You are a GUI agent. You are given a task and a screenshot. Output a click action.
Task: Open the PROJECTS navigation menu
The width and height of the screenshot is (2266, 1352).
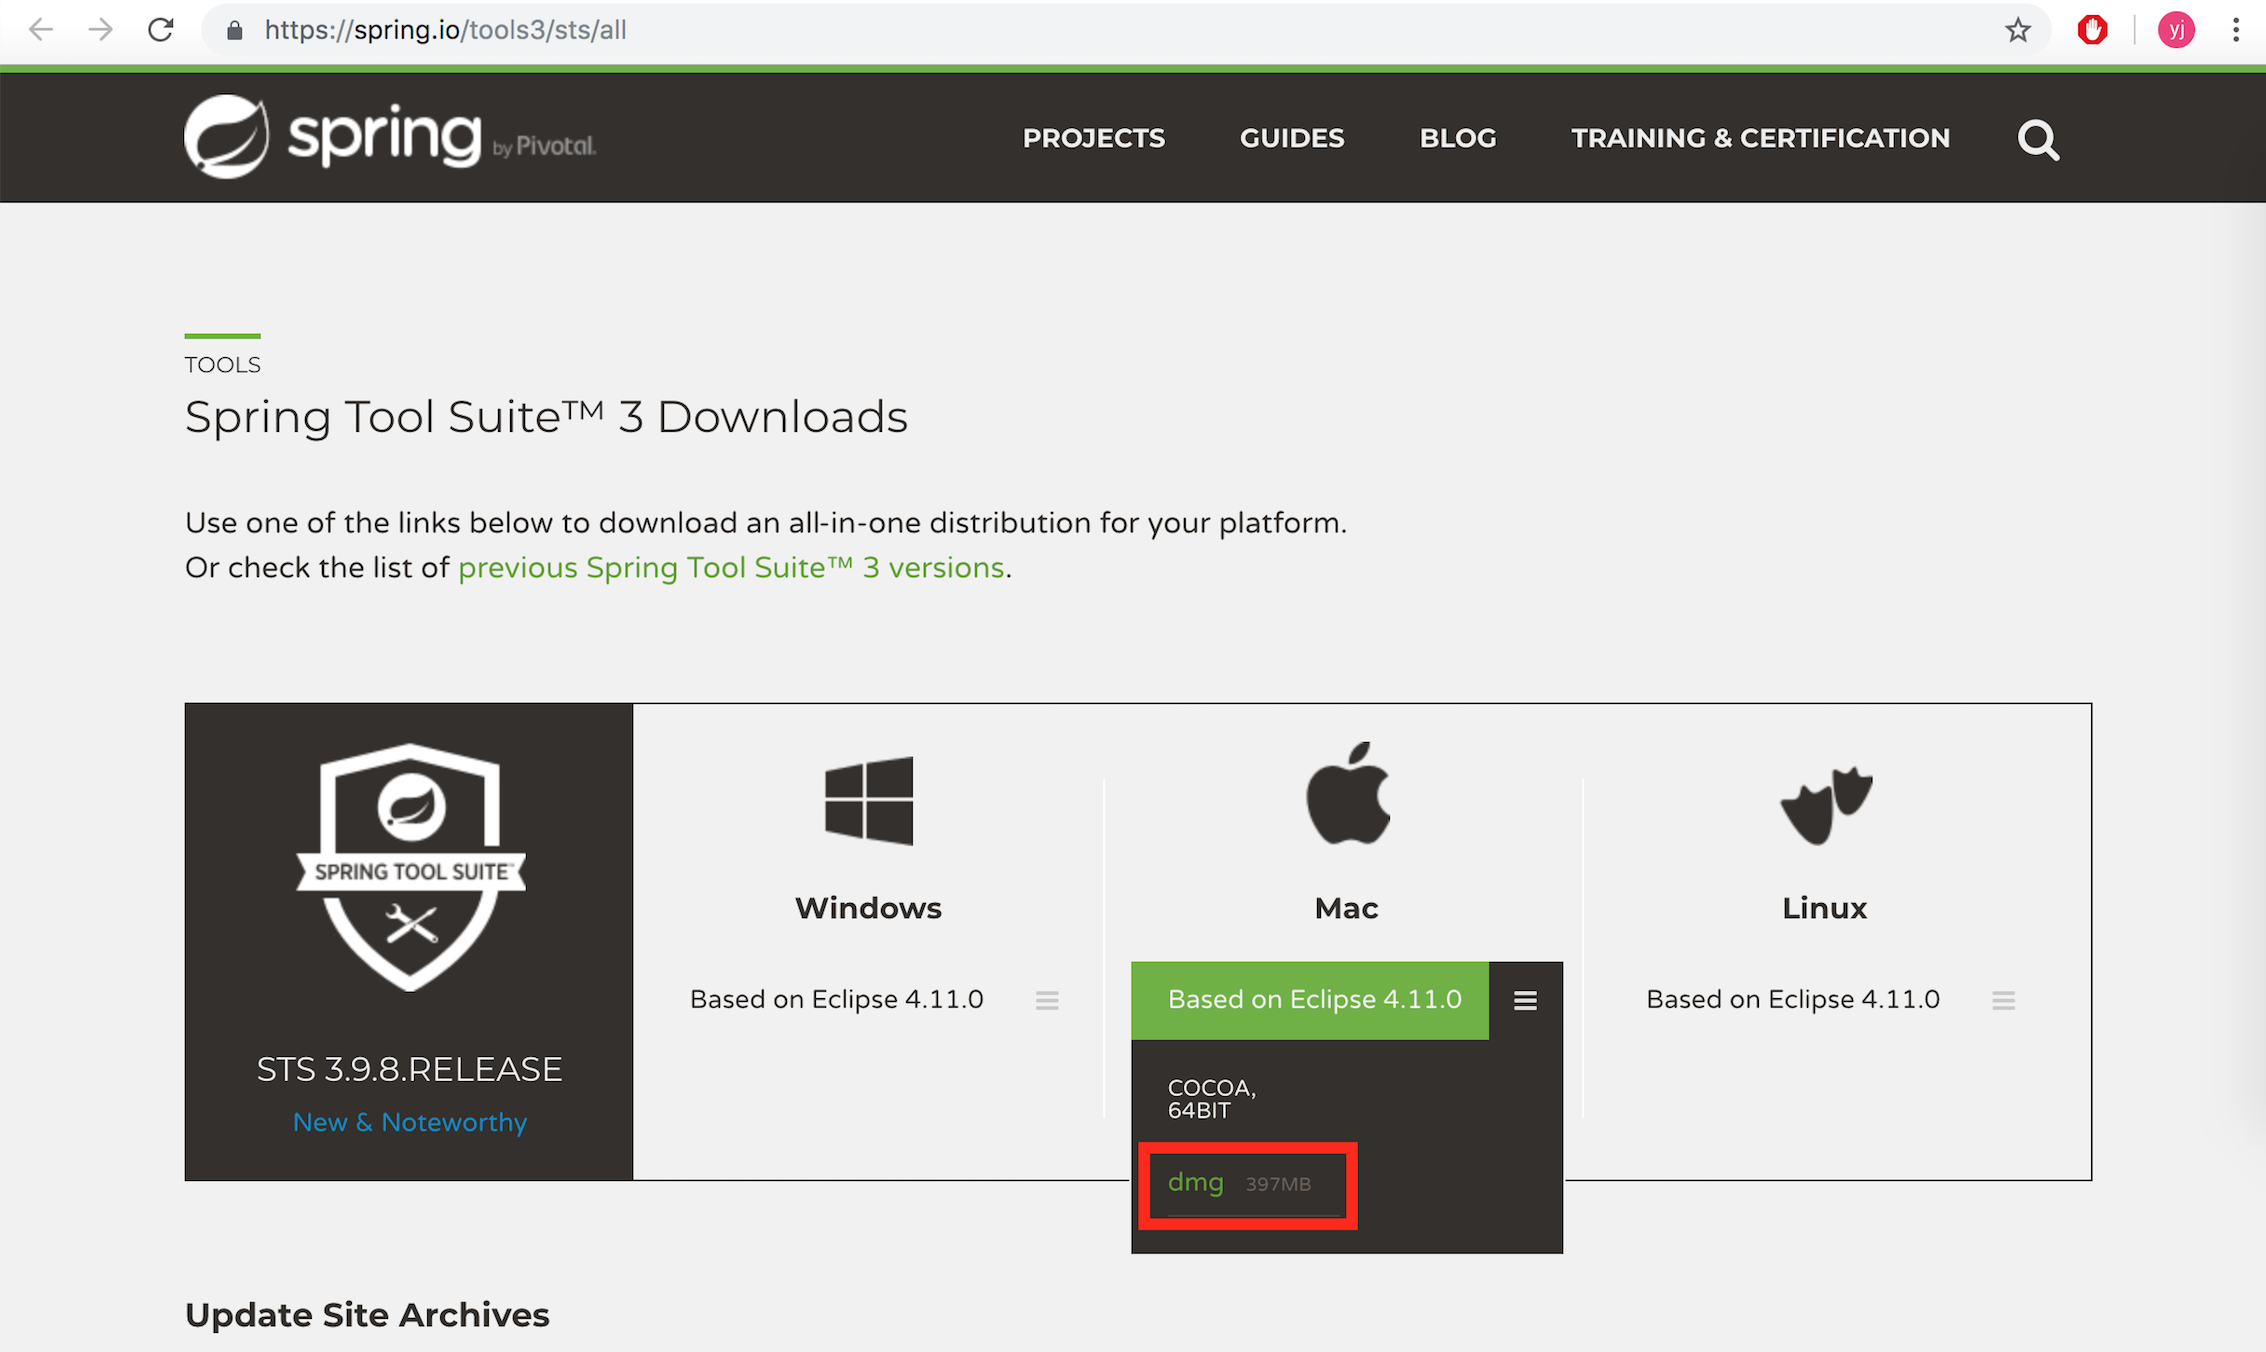(1093, 138)
